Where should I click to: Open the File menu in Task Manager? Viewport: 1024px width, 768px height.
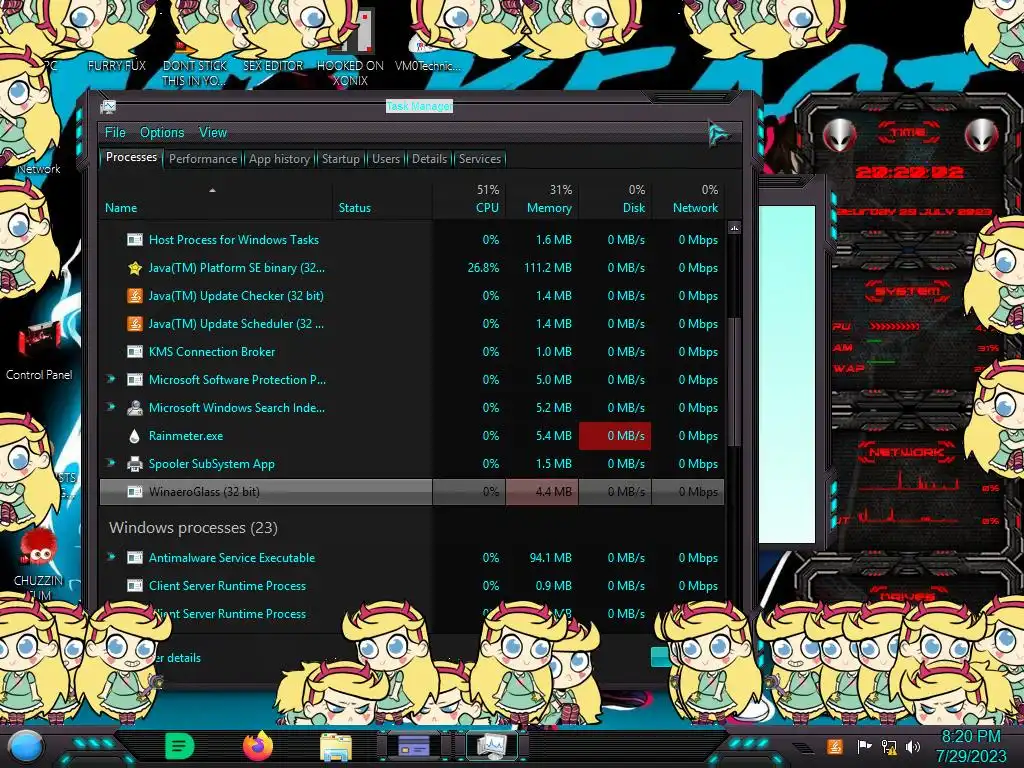pos(115,133)
